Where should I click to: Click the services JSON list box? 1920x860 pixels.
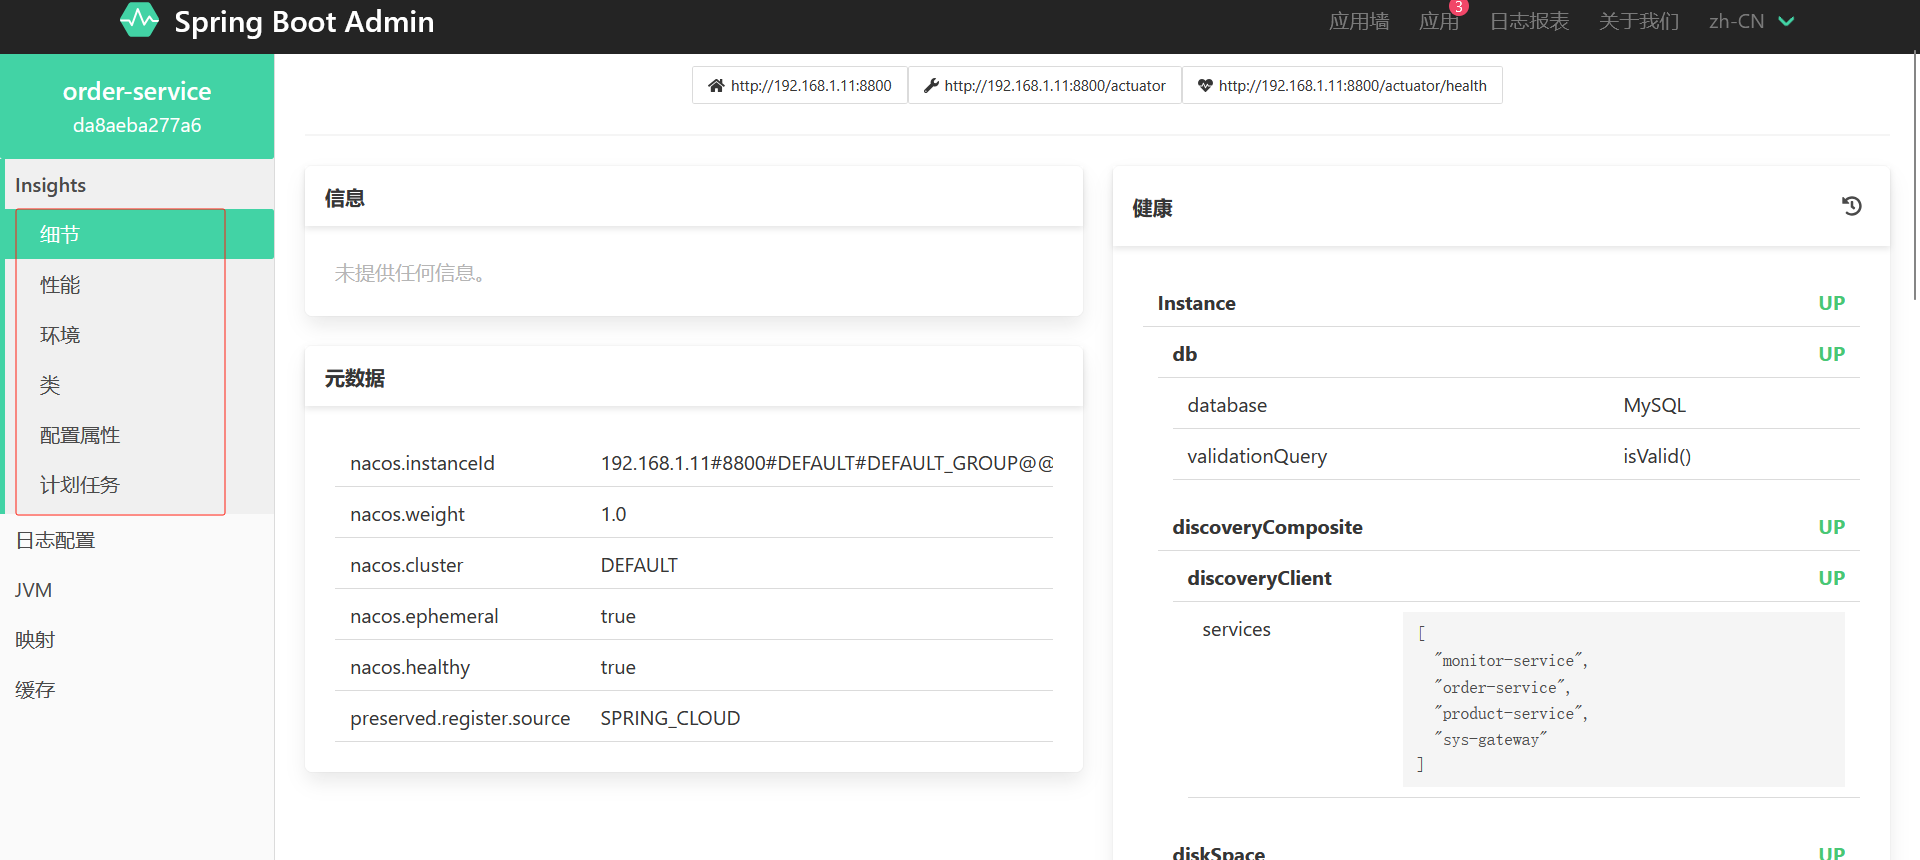[x=1623, y=699]
